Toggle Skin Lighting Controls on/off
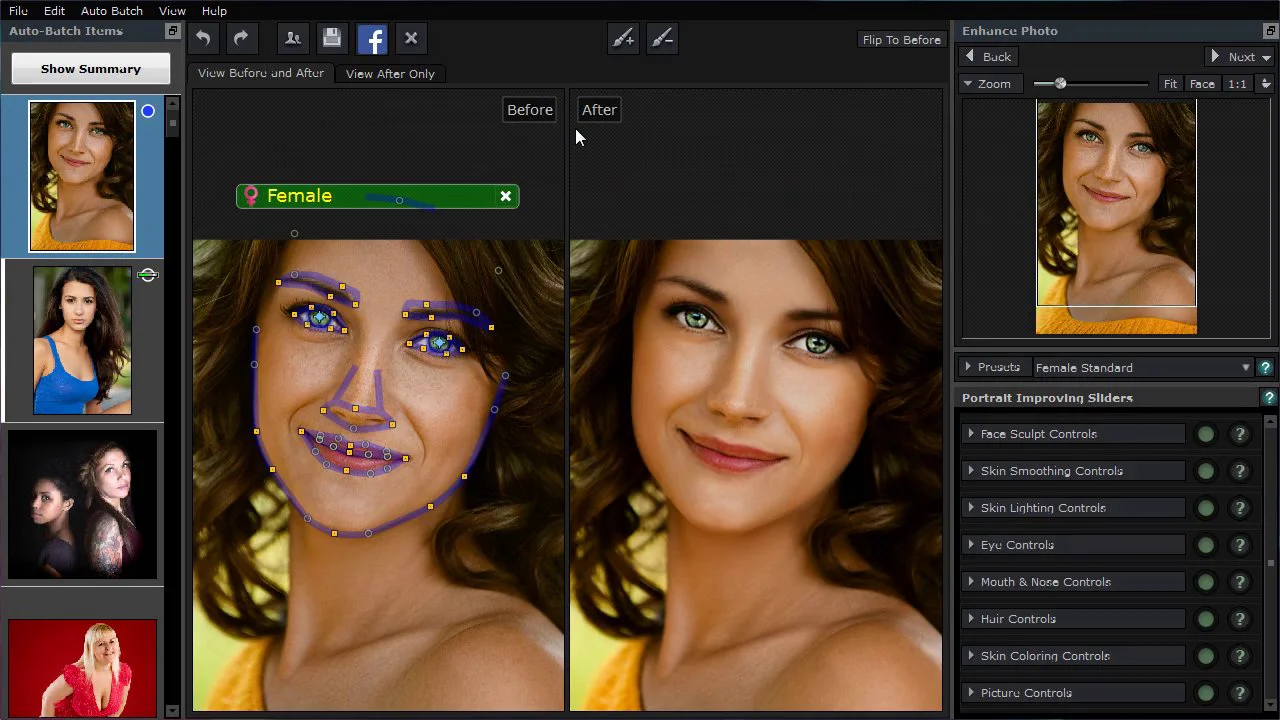The image size is (1280, 720). (x=1206, y=508)
